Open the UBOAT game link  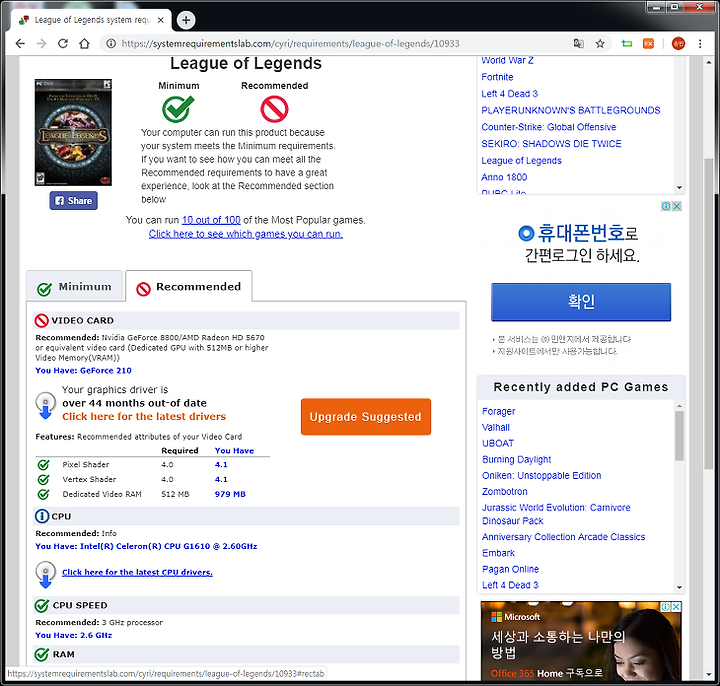(x=498, y=444)
